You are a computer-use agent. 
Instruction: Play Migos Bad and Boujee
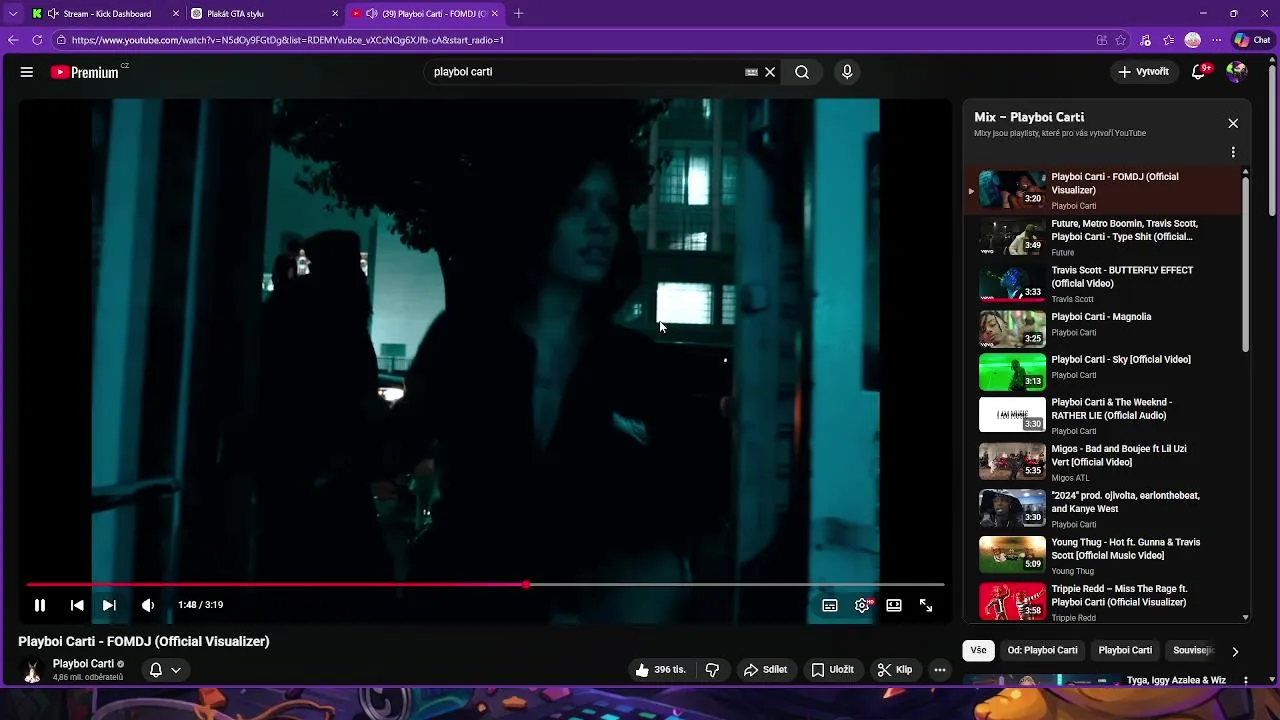tap(1103, 462)
